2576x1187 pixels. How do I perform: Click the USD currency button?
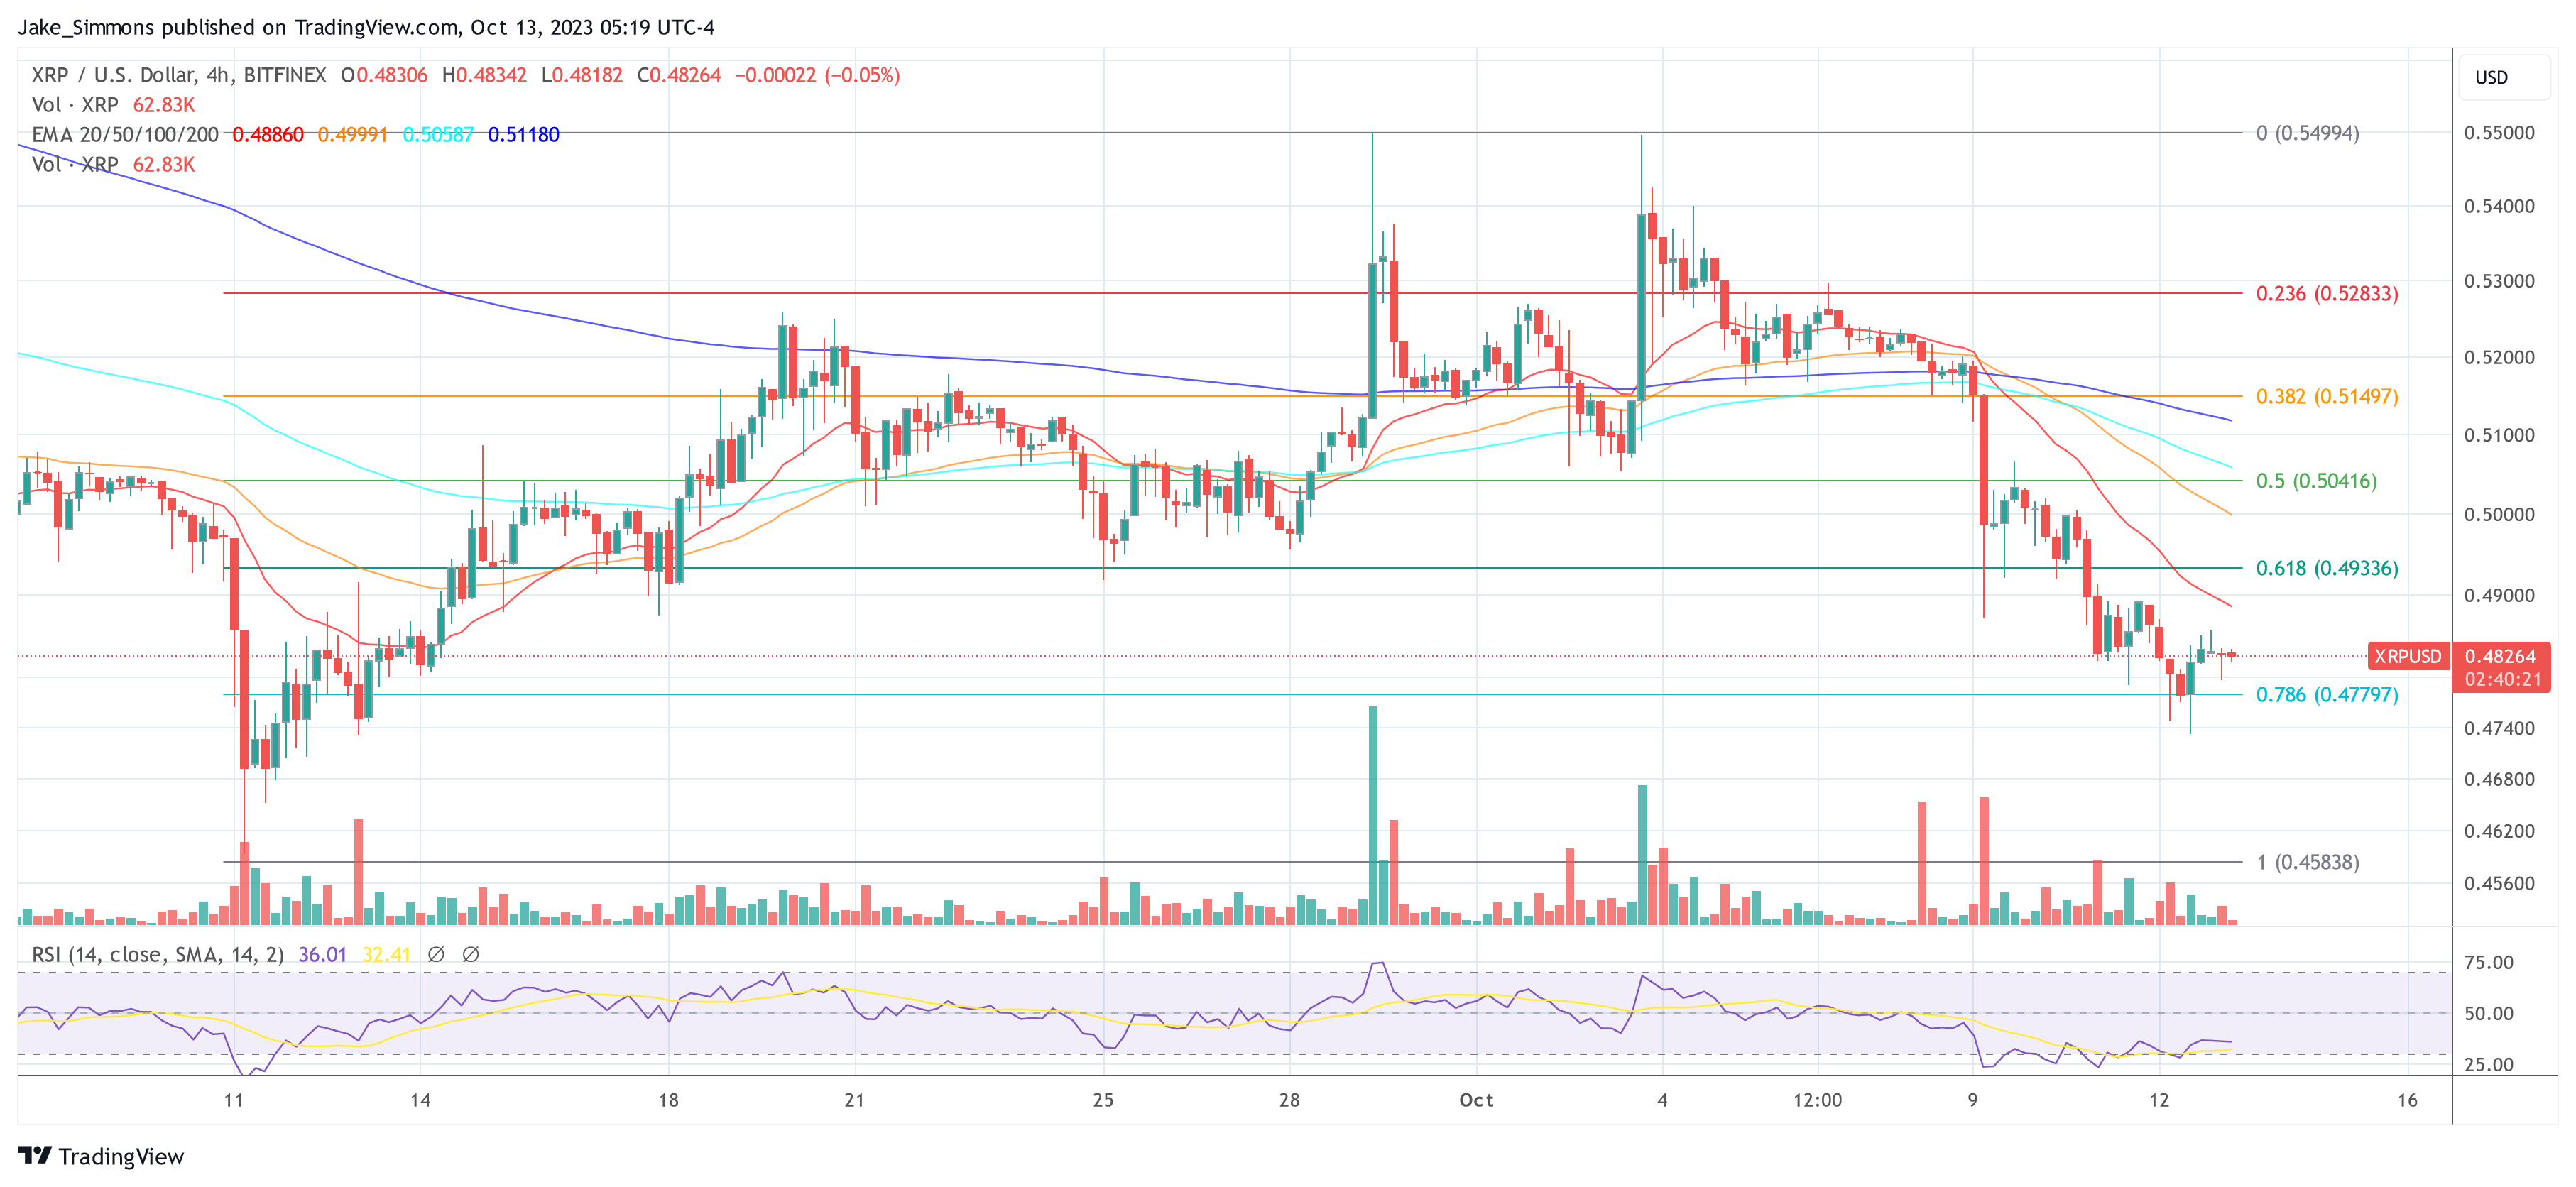[x=2504, y=78]
